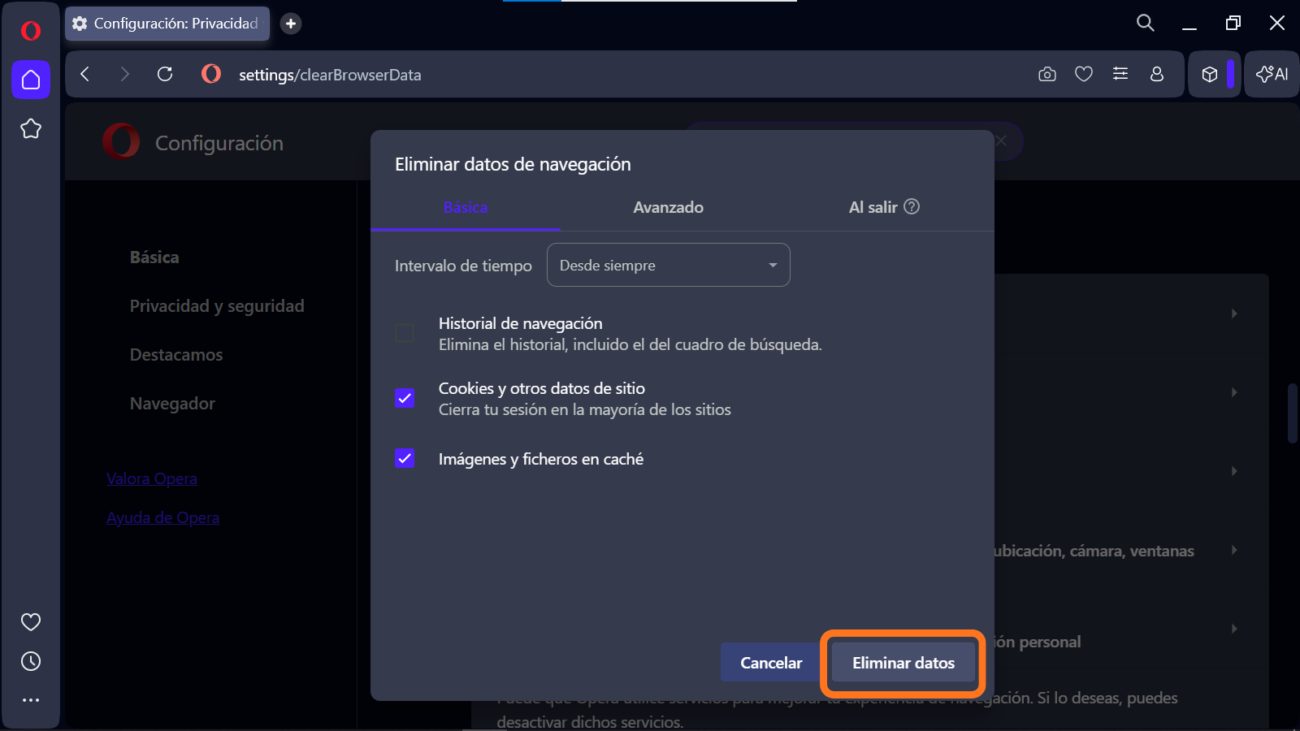Viewport: 1300px width, 731px height.
Task: Click the Eliminar datos button
Action: click(903, 663)
